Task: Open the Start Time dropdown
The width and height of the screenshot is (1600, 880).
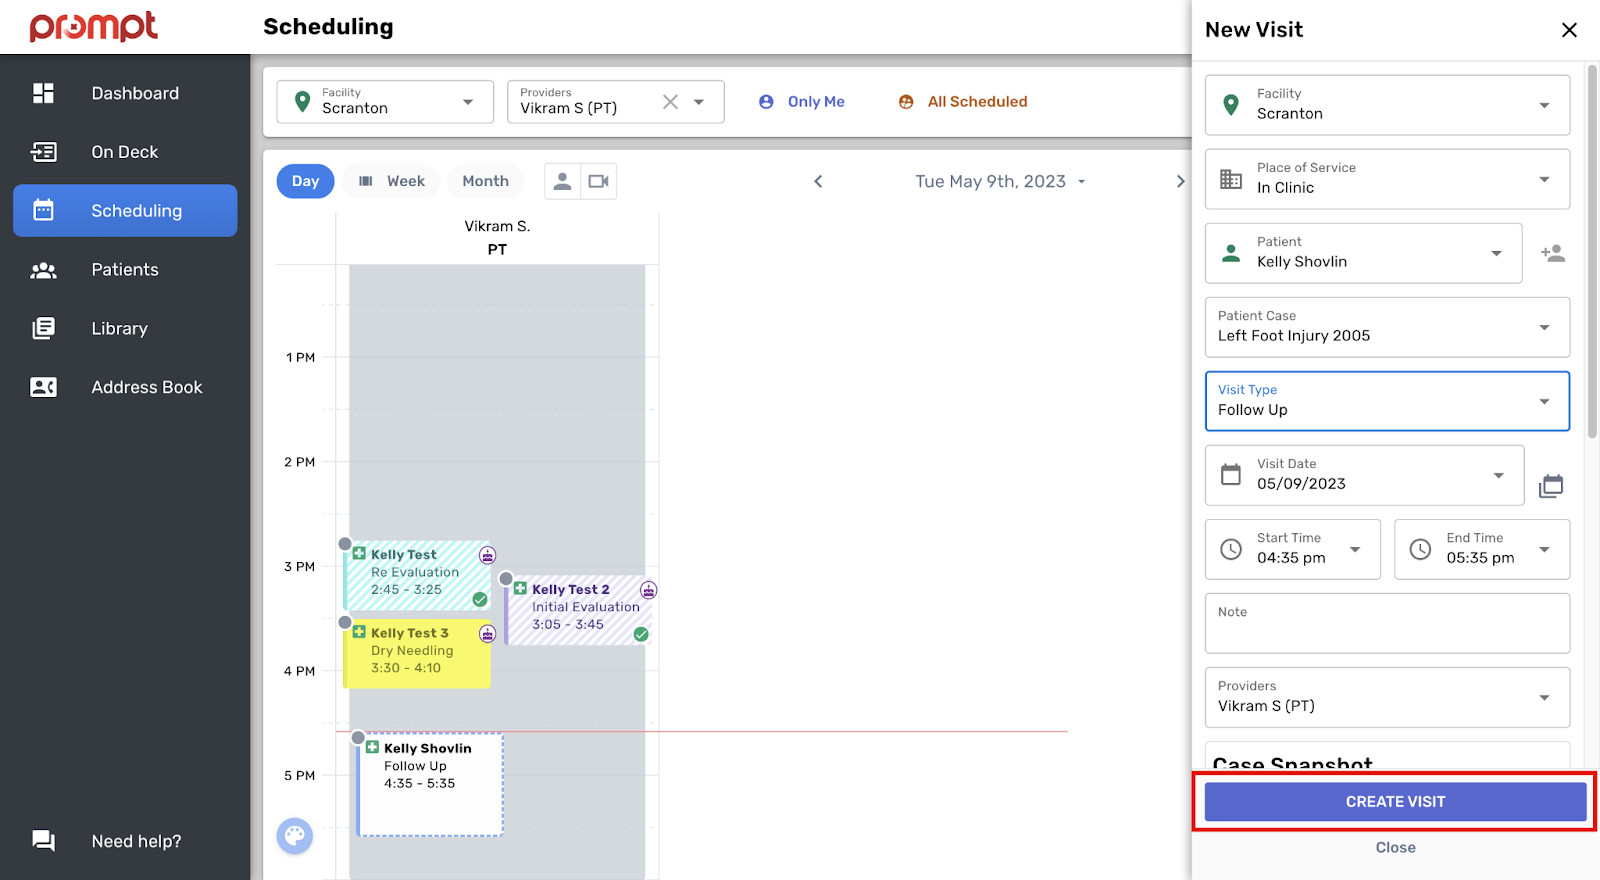Action: tap(1292, 549)
